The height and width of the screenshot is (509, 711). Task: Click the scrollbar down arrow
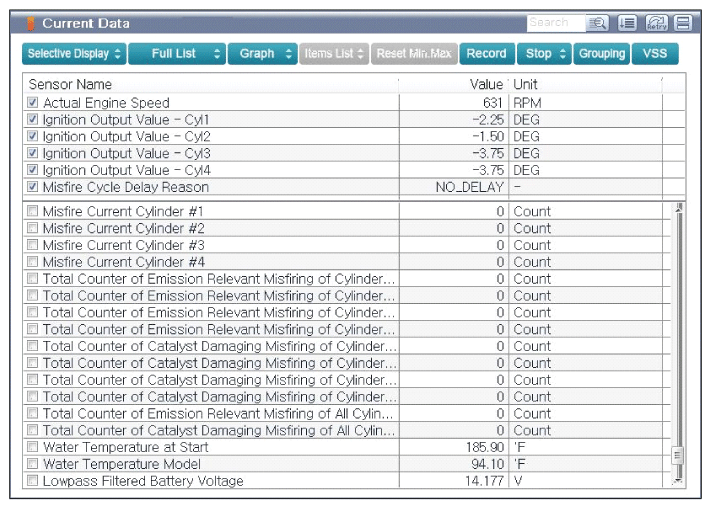click(x=678, y=481)
